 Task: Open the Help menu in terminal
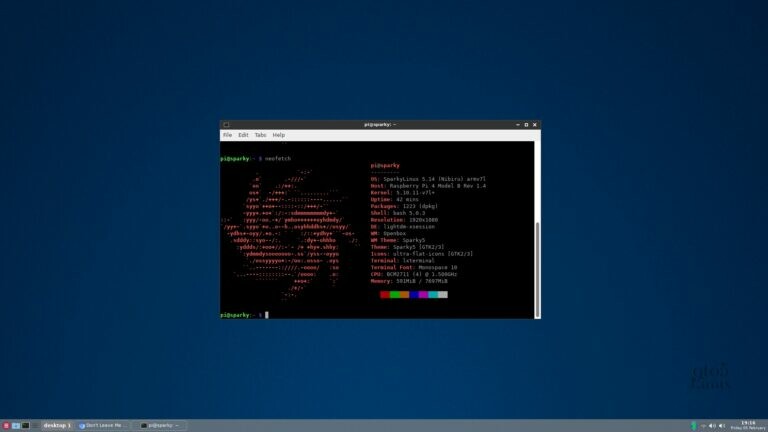tap(279, 135)
